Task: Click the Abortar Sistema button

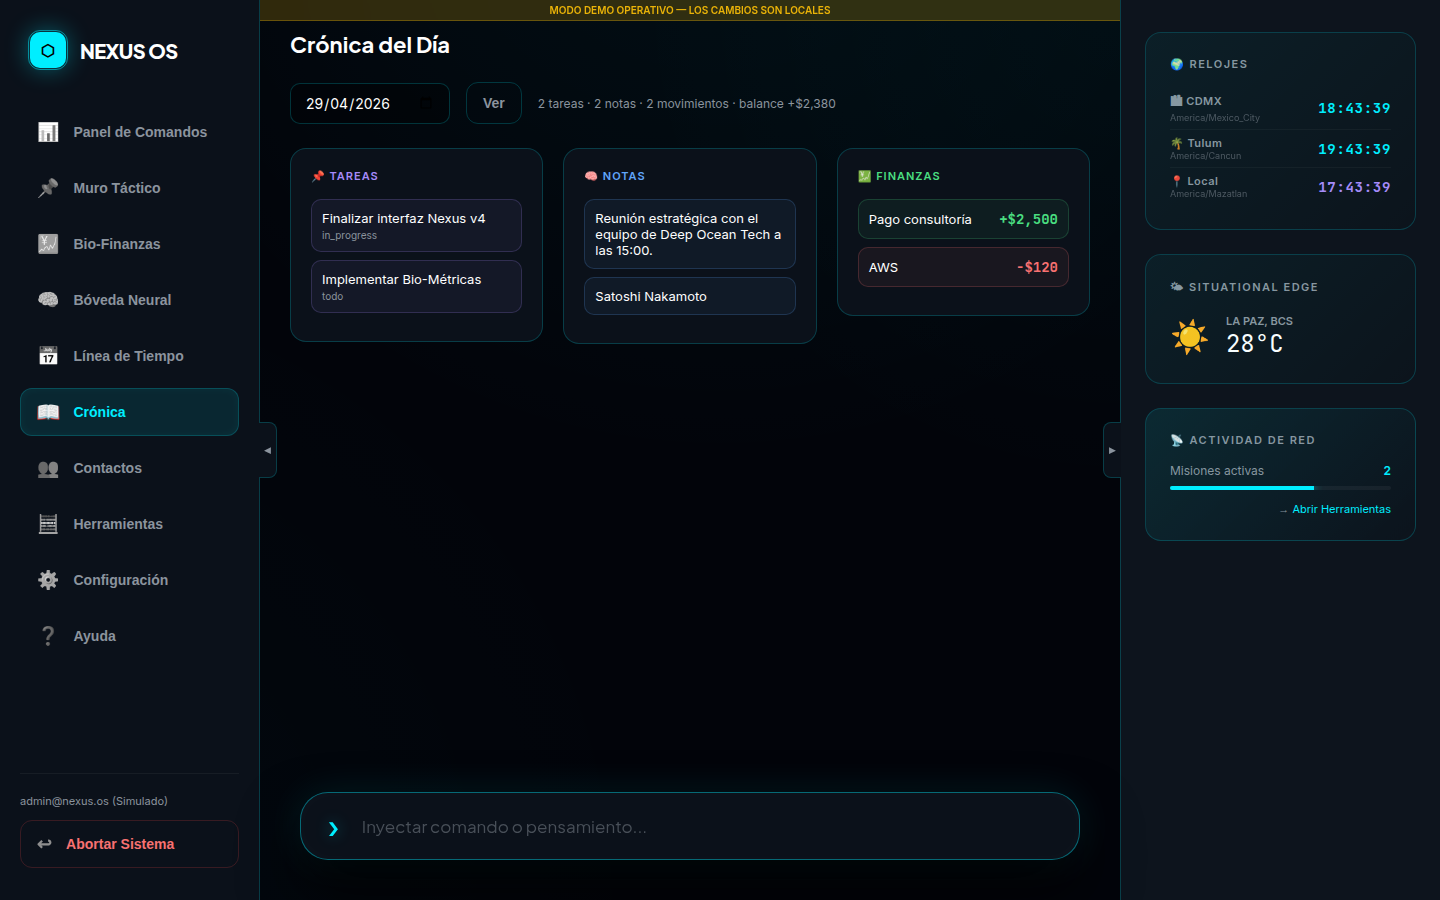Action: pos(129,844)
